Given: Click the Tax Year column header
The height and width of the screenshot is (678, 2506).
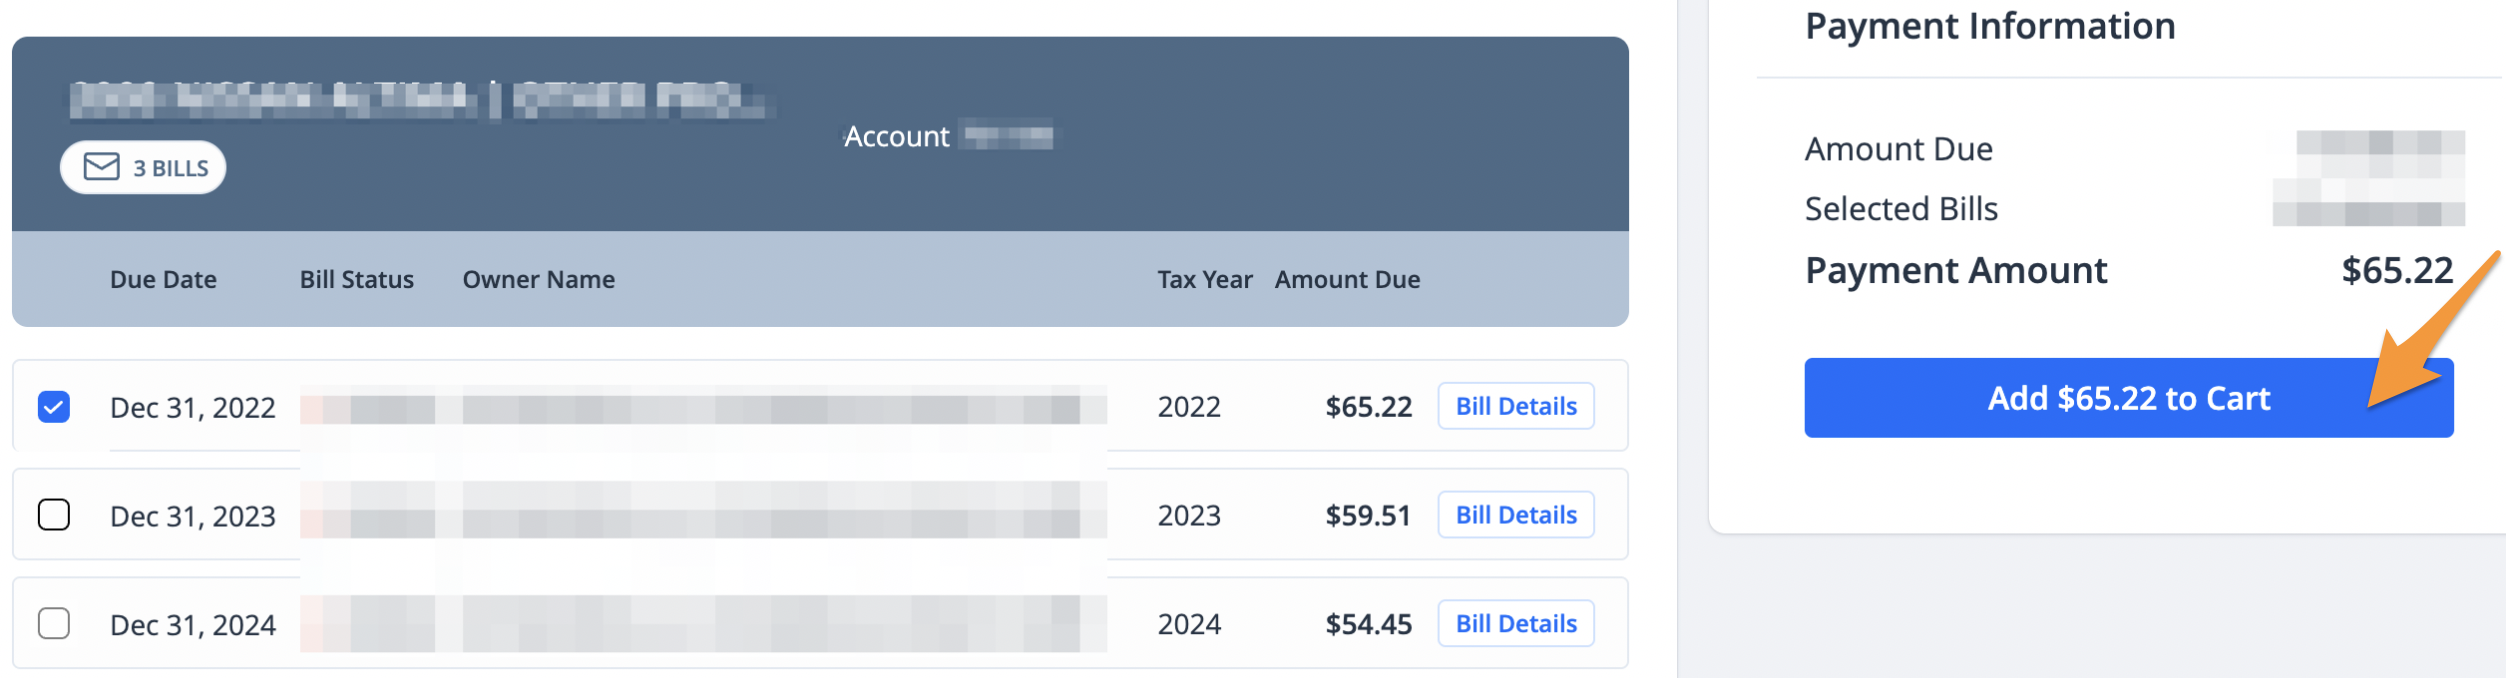Looking at the screenshot, I should tap(1205, 280).
